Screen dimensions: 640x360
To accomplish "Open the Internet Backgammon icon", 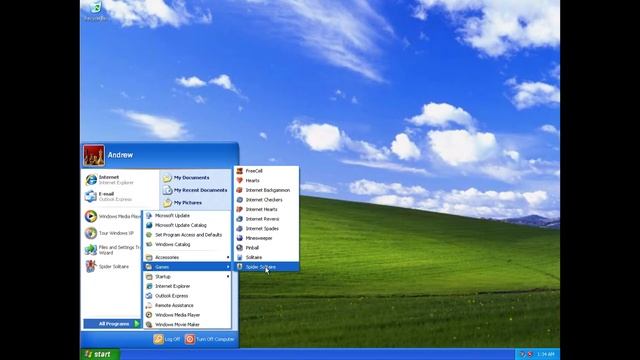I will coord(240,190).
